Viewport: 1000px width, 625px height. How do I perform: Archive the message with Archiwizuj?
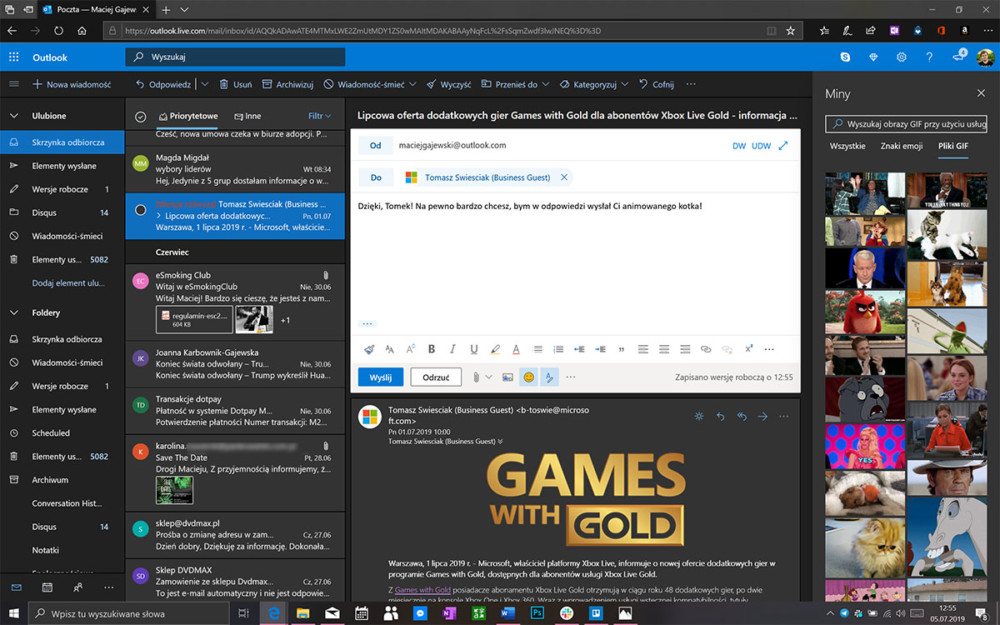coord(288,84)
